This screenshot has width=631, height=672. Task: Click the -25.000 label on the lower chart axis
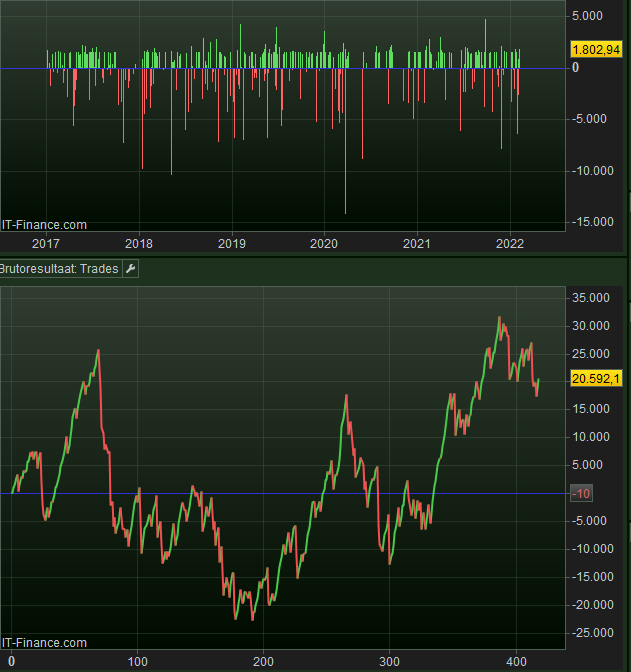[x=593, y=633]
